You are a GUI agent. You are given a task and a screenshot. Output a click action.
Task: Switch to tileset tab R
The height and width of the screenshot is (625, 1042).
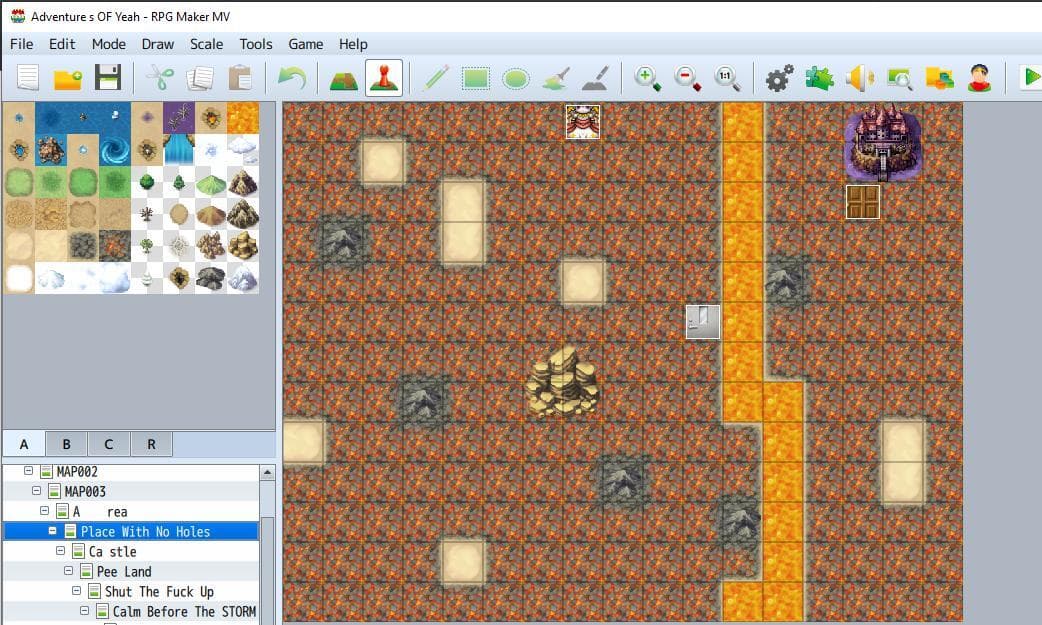[152, 444]
